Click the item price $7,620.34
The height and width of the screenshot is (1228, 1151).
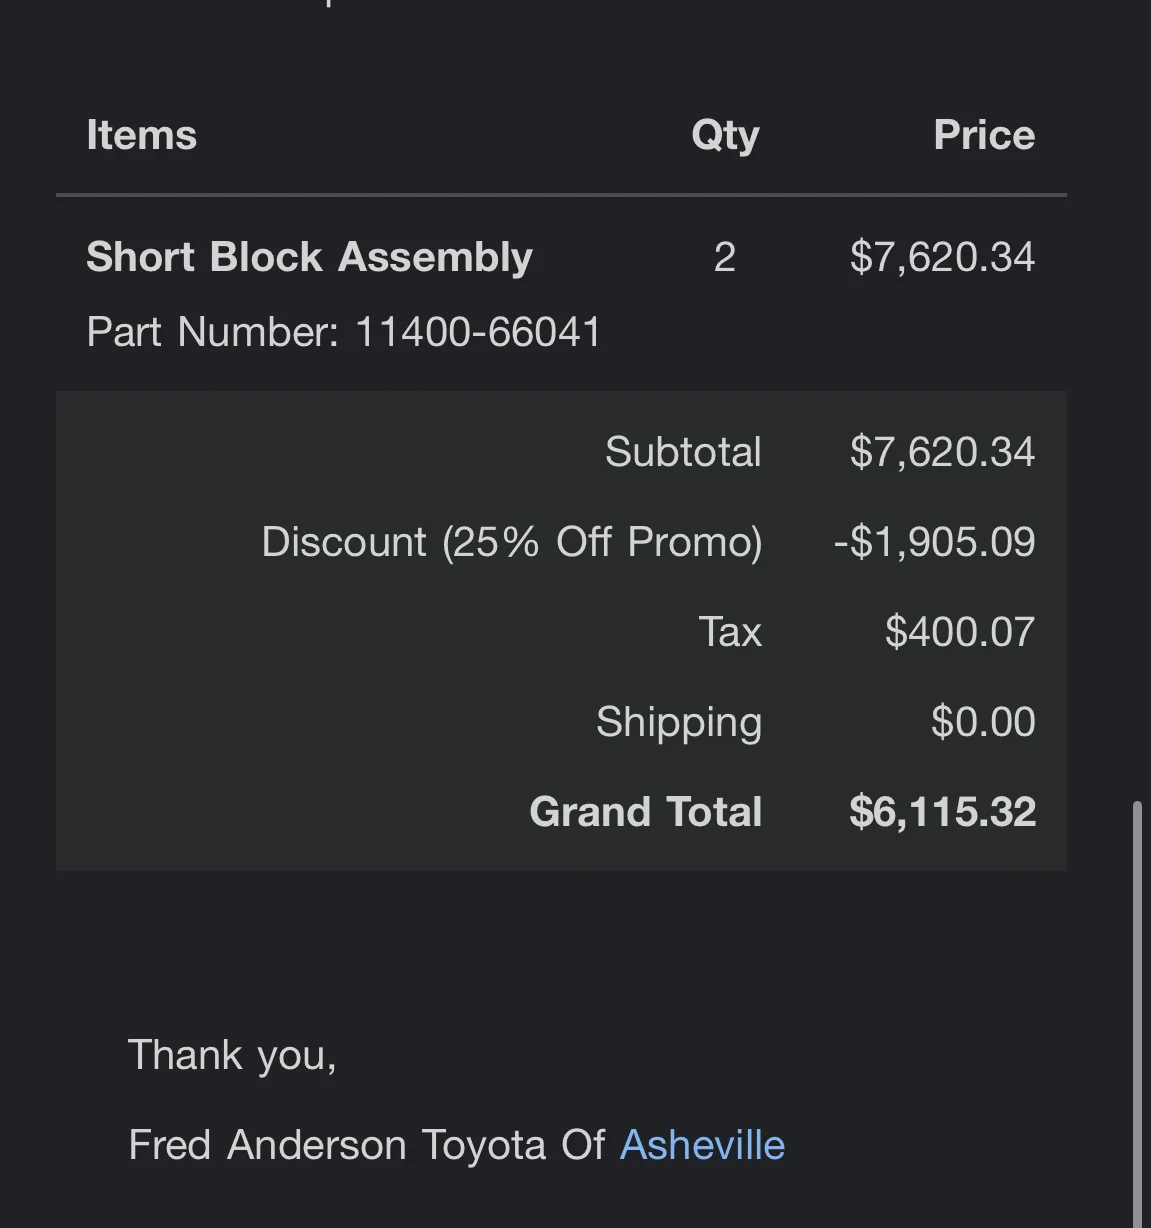[942, 257]
